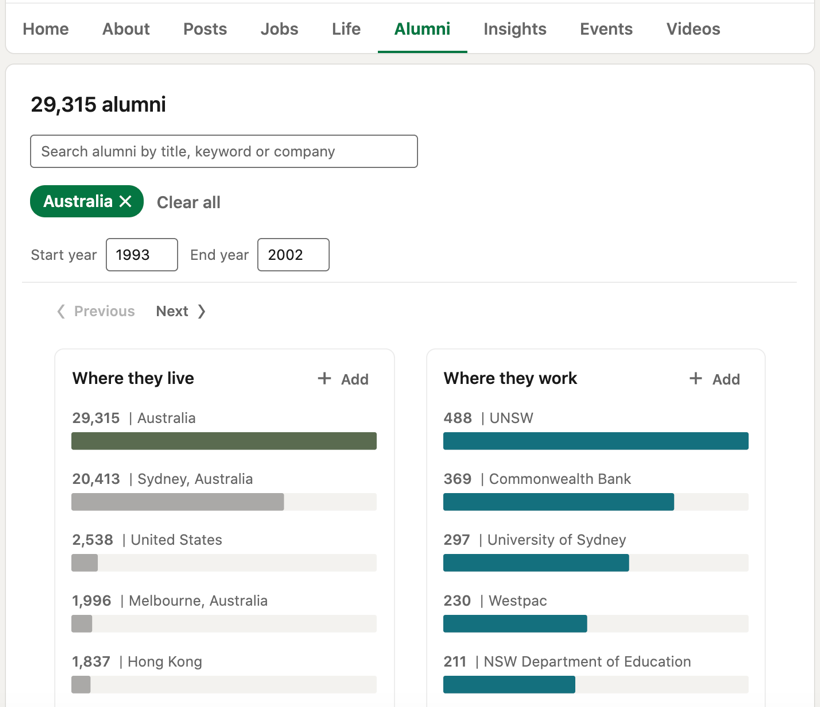820x707 pixels.
Task: Click the Start year field
Action: (x=142, y=255)
